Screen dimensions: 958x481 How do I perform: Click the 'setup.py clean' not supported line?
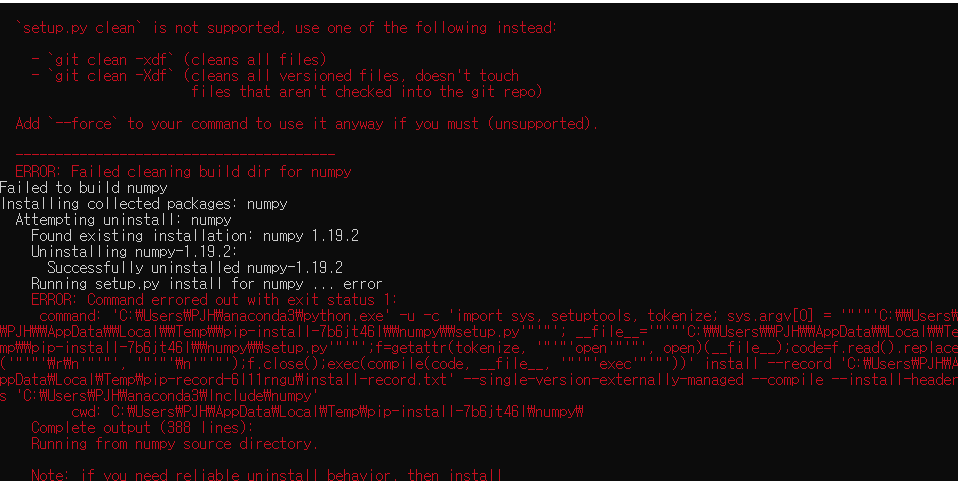(x=286, y=27)
